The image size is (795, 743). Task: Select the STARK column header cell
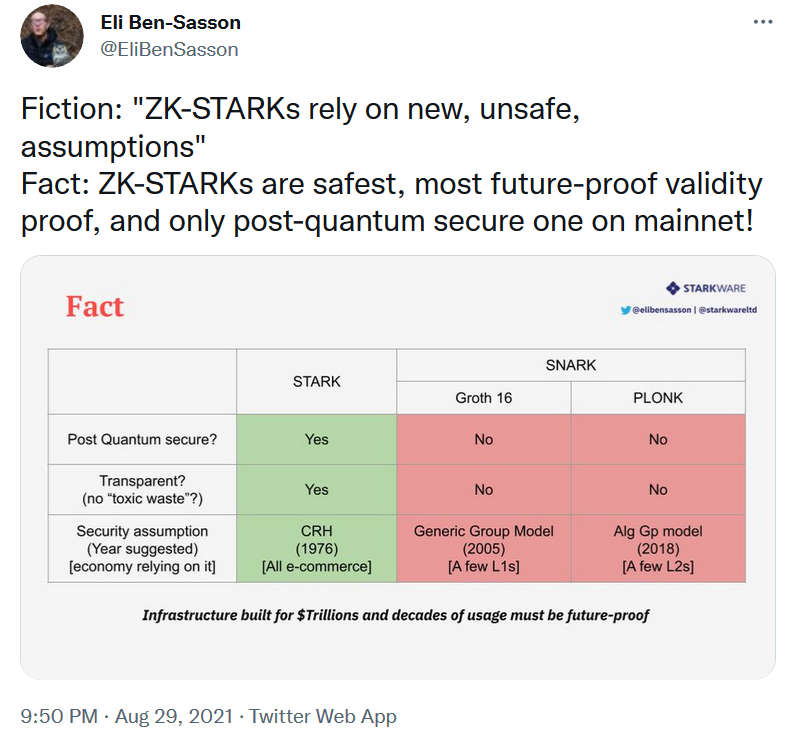pos(316,381)
